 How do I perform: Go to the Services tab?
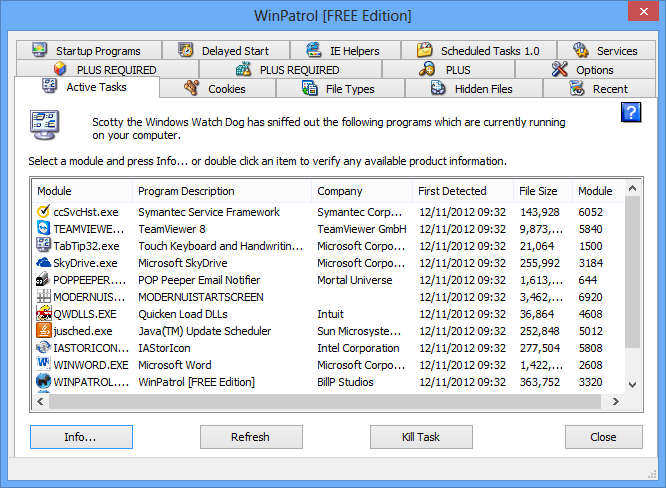point(606,51)
